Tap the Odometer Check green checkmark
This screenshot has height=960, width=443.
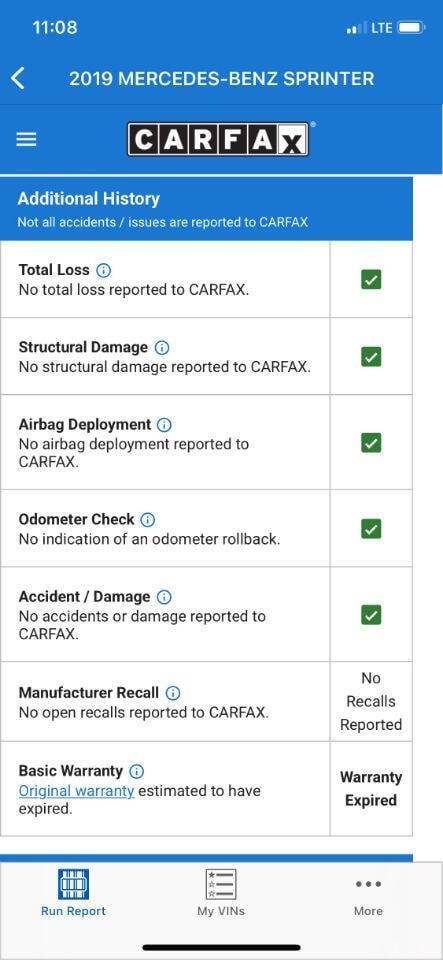371,528
